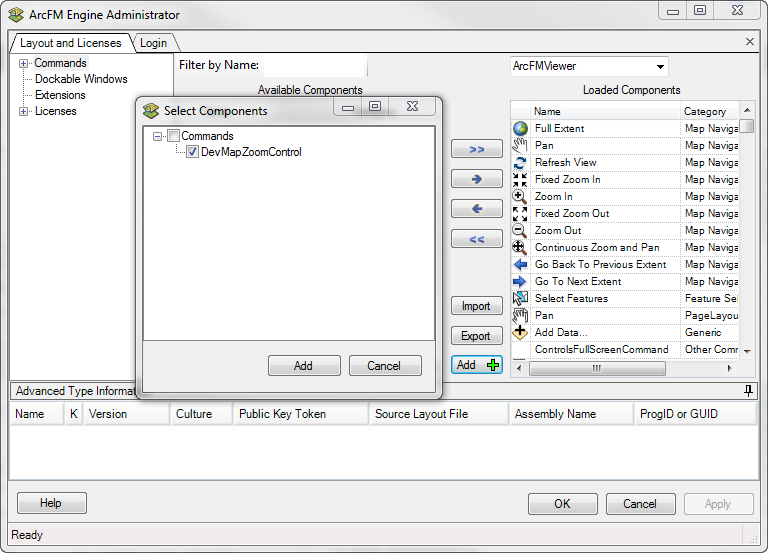This screenshot has height=553, width=768.
Task: Uncheck the DevMapZoomControl checkbox
Action: point(193,152)
